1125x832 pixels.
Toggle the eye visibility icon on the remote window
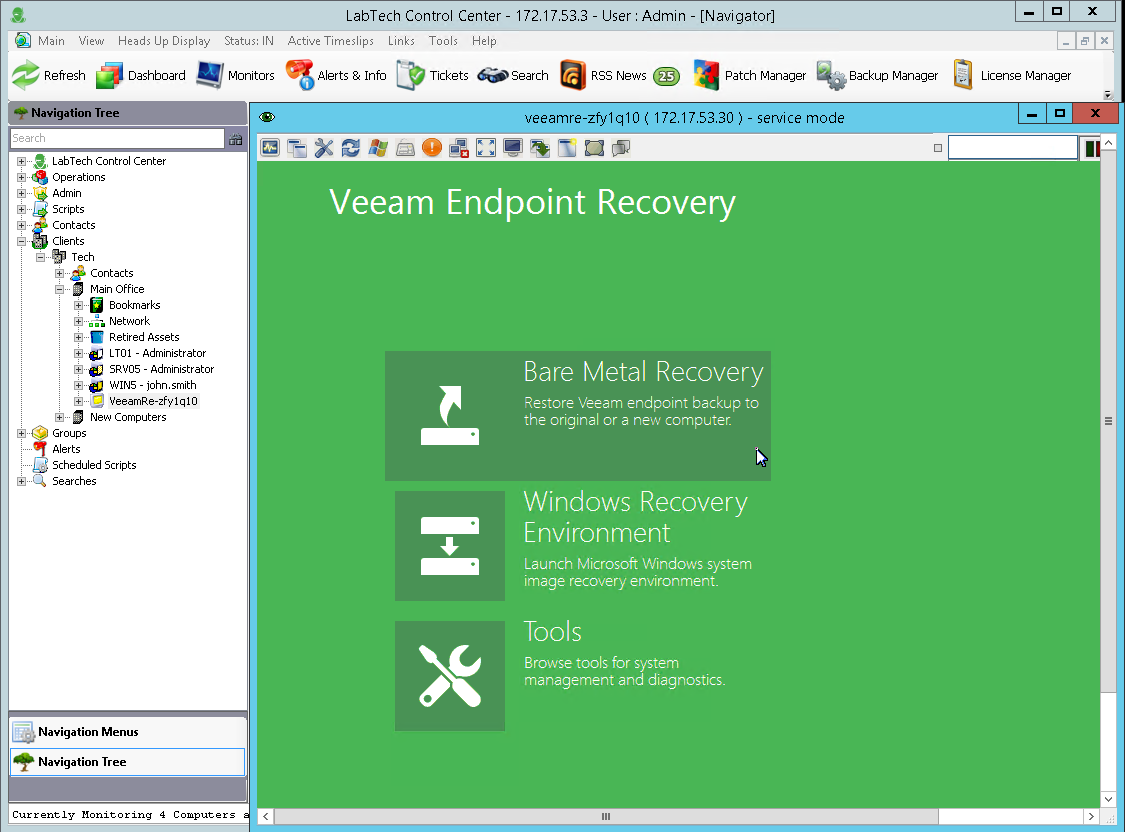[267, 116]
